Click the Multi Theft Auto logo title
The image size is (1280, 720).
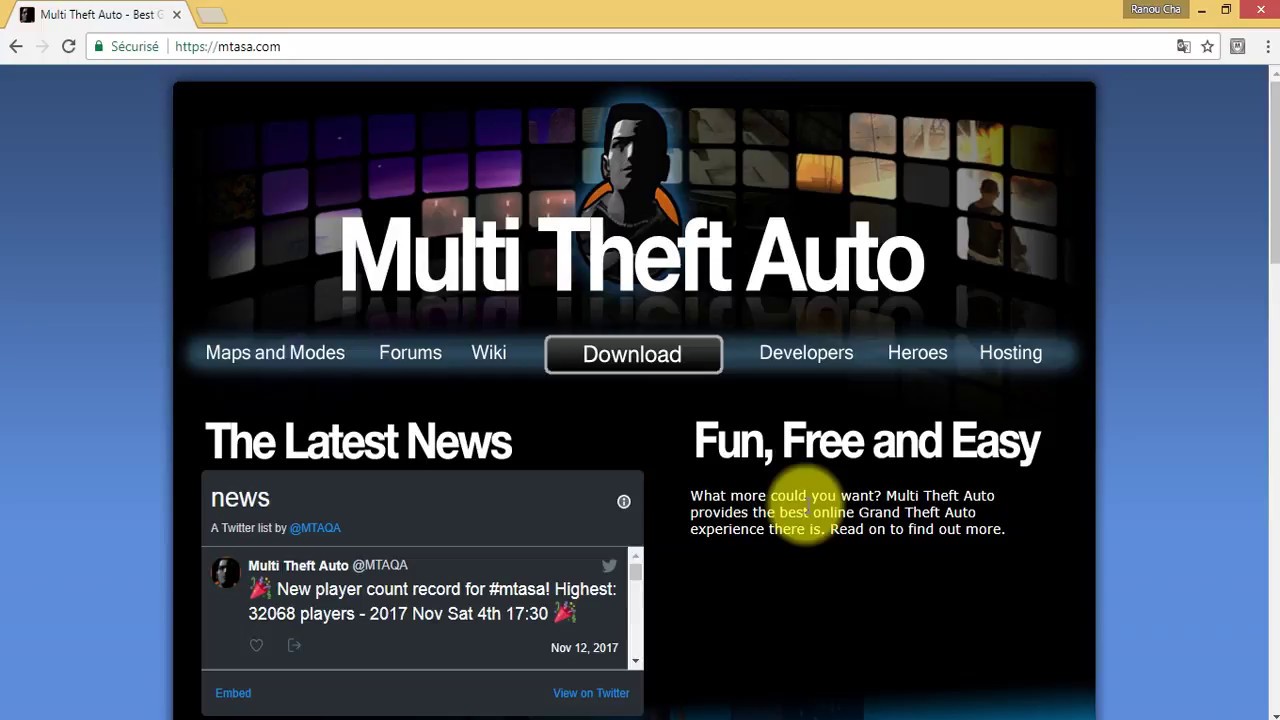tap(632, 257)
